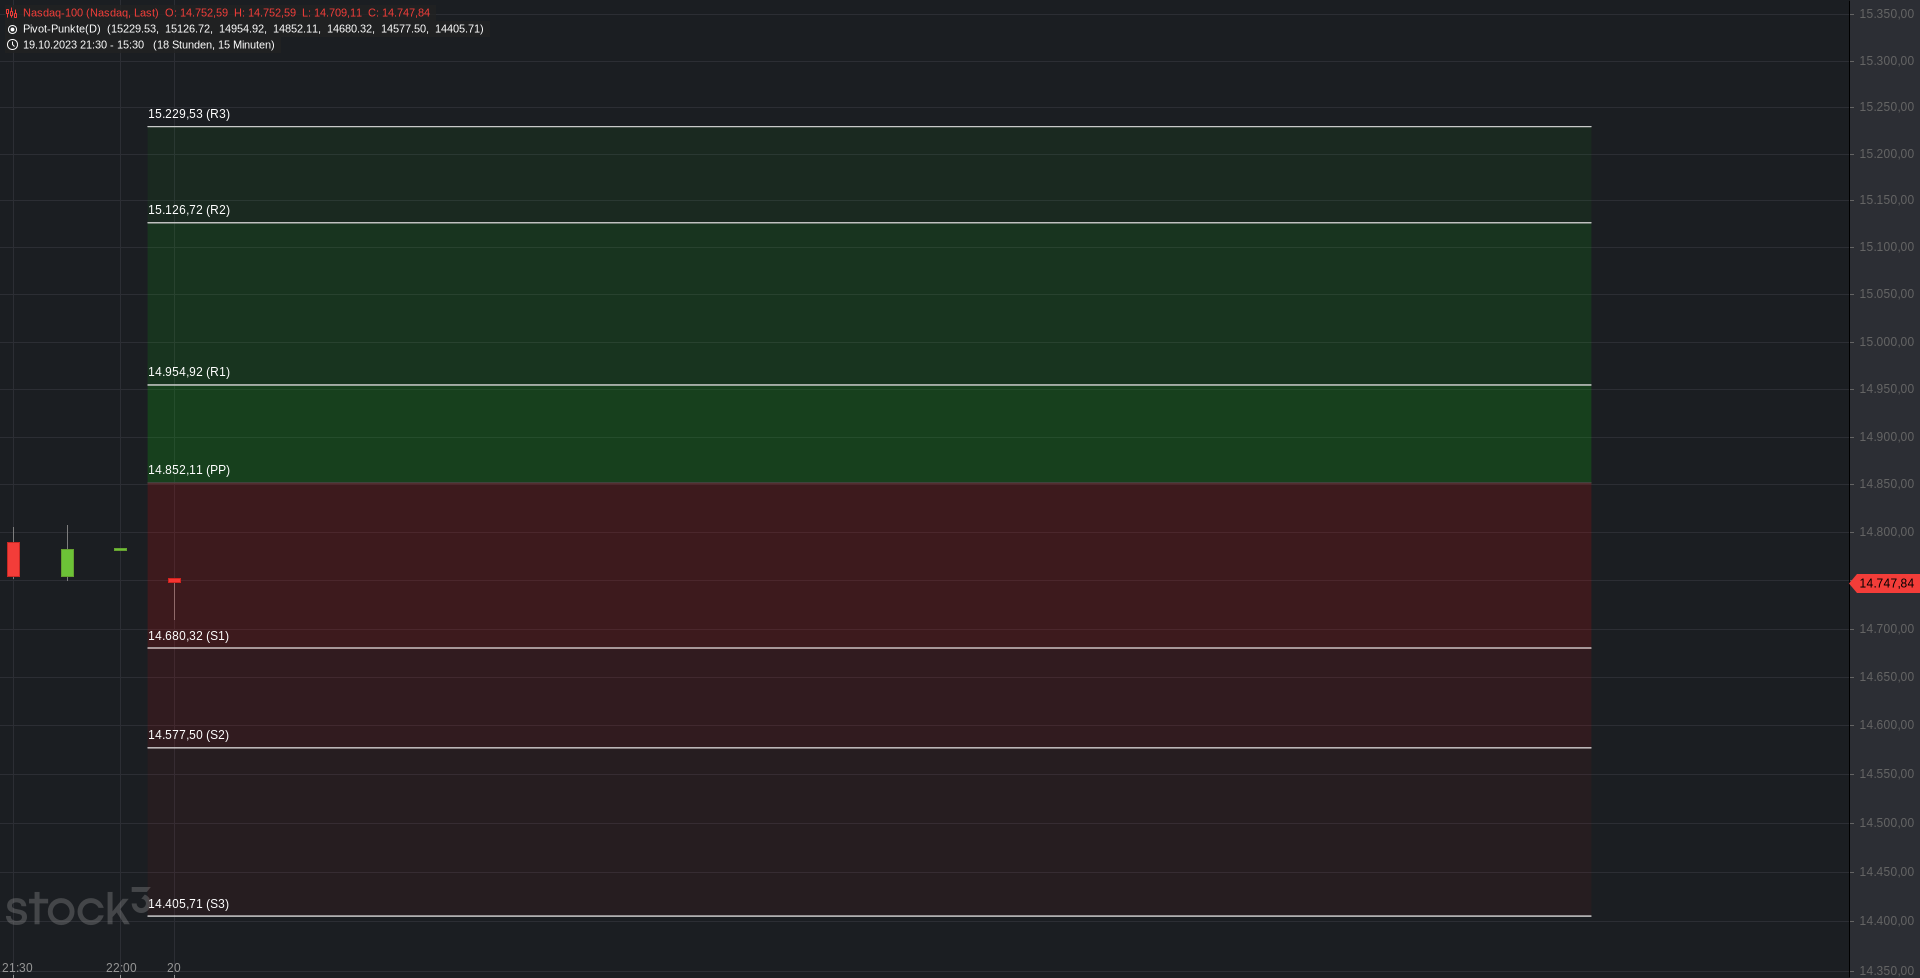Click the Pivot-Punkte indicator circle icon

click(12, 29)
